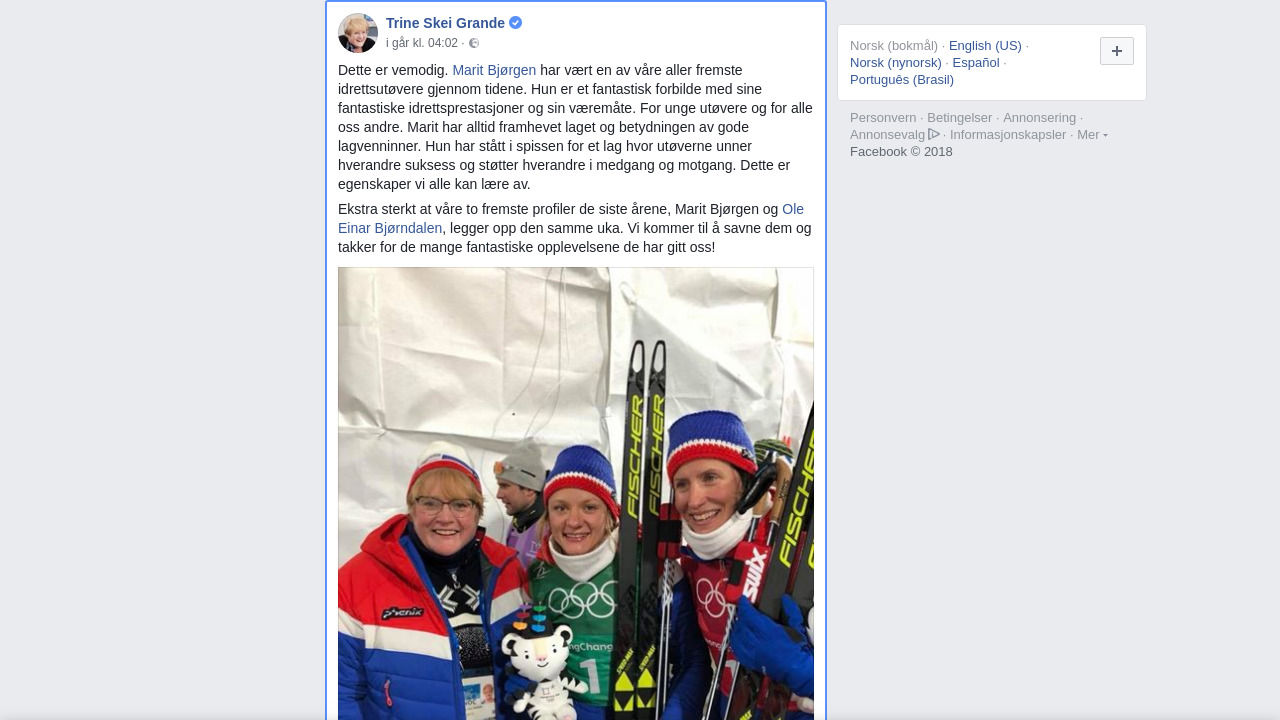The width and height of the screenshot is (1280, 720).
Task: Open Trine Skei Grande's profile picture
Action: coord(358,33)
